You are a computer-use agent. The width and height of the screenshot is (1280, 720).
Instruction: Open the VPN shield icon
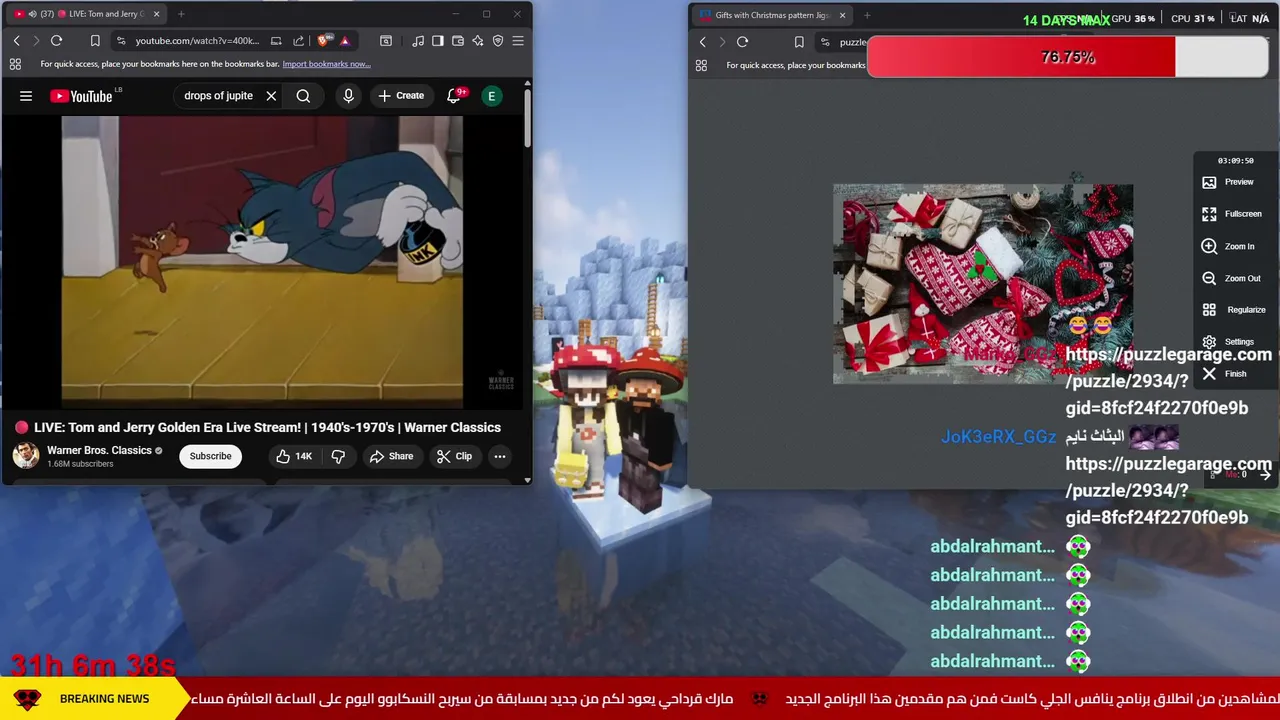pyautogui.click(x=498, y=41)
